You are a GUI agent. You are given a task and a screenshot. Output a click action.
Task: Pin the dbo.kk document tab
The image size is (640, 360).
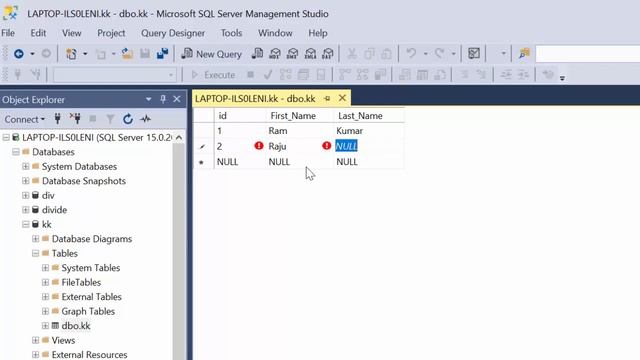point(327,98)
